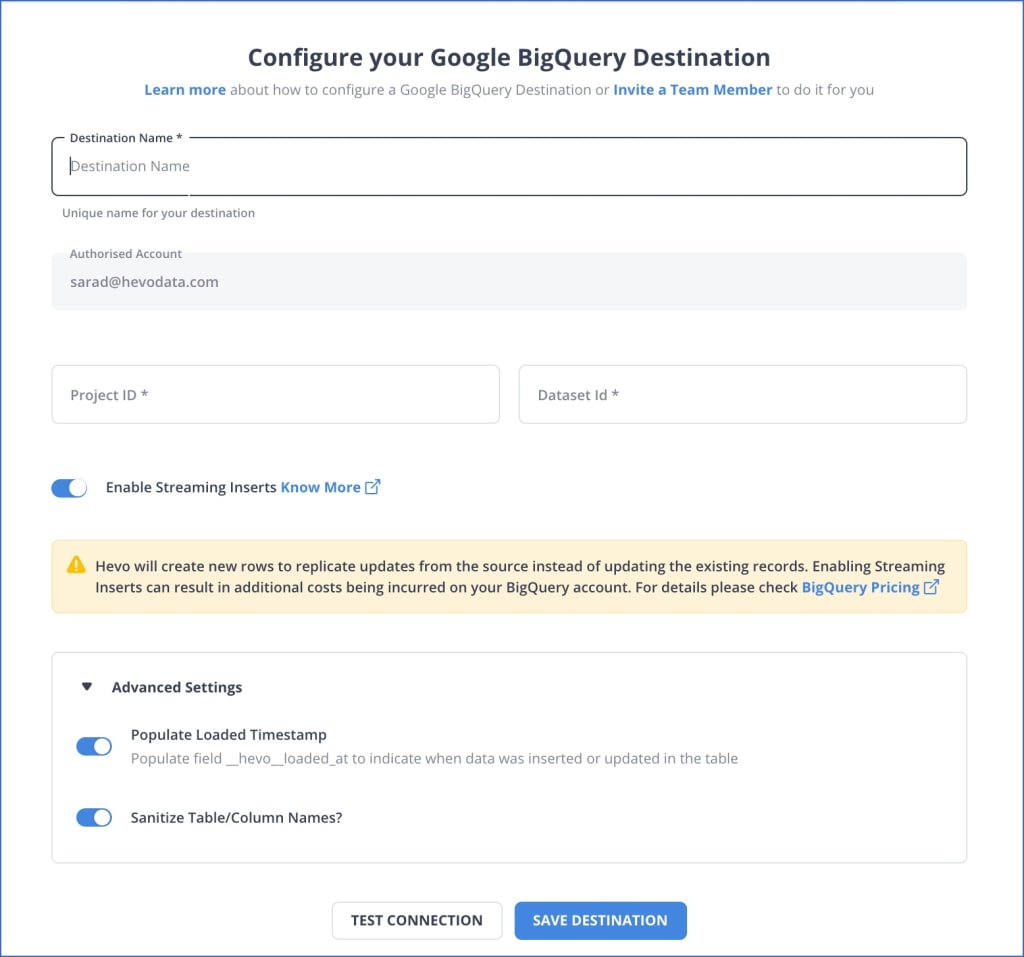Click the Test Connection button

point(417,920)
